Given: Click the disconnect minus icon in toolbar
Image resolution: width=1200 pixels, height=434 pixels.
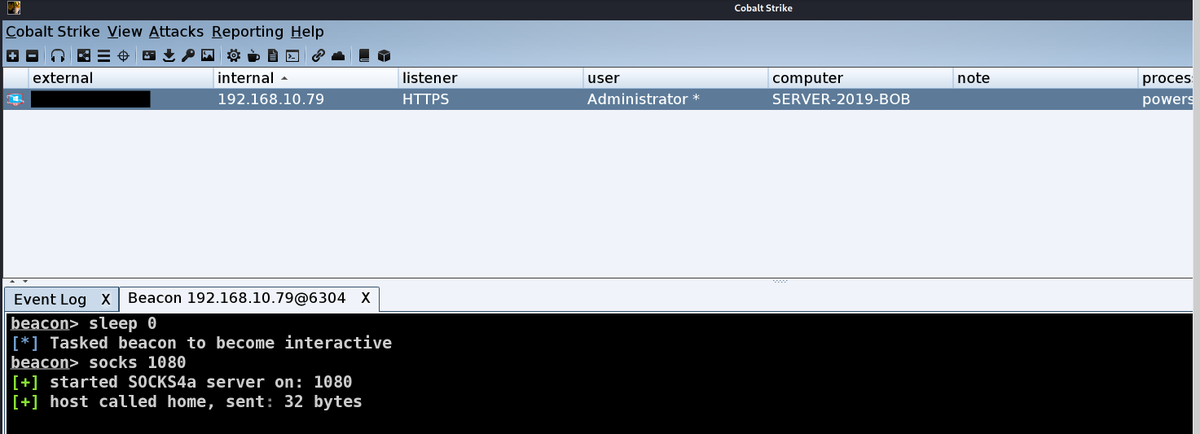Looking at the screenshot, I should coord(32,55).
